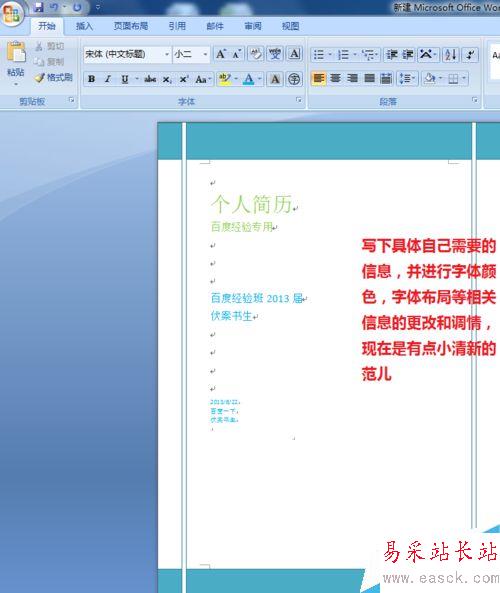Align text left

(x=318, y=78)
